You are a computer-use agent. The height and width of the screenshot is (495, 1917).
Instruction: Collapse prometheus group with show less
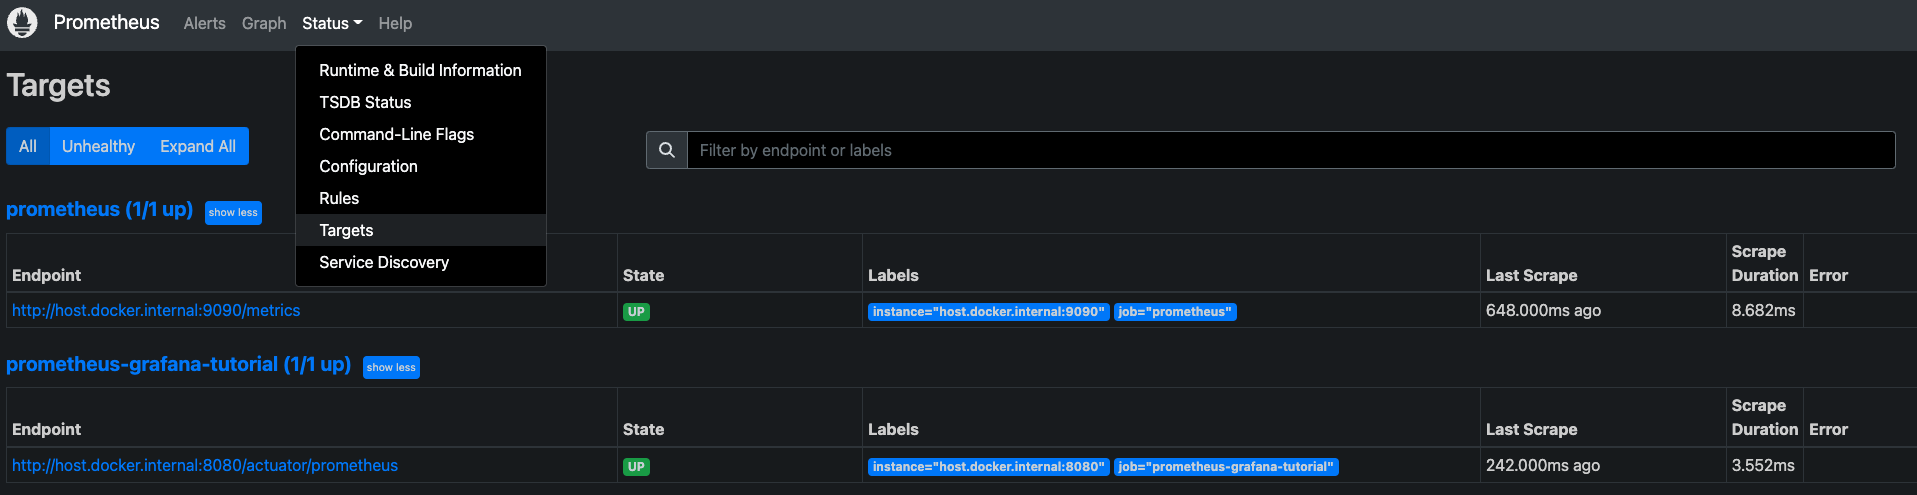coord(233,213)
